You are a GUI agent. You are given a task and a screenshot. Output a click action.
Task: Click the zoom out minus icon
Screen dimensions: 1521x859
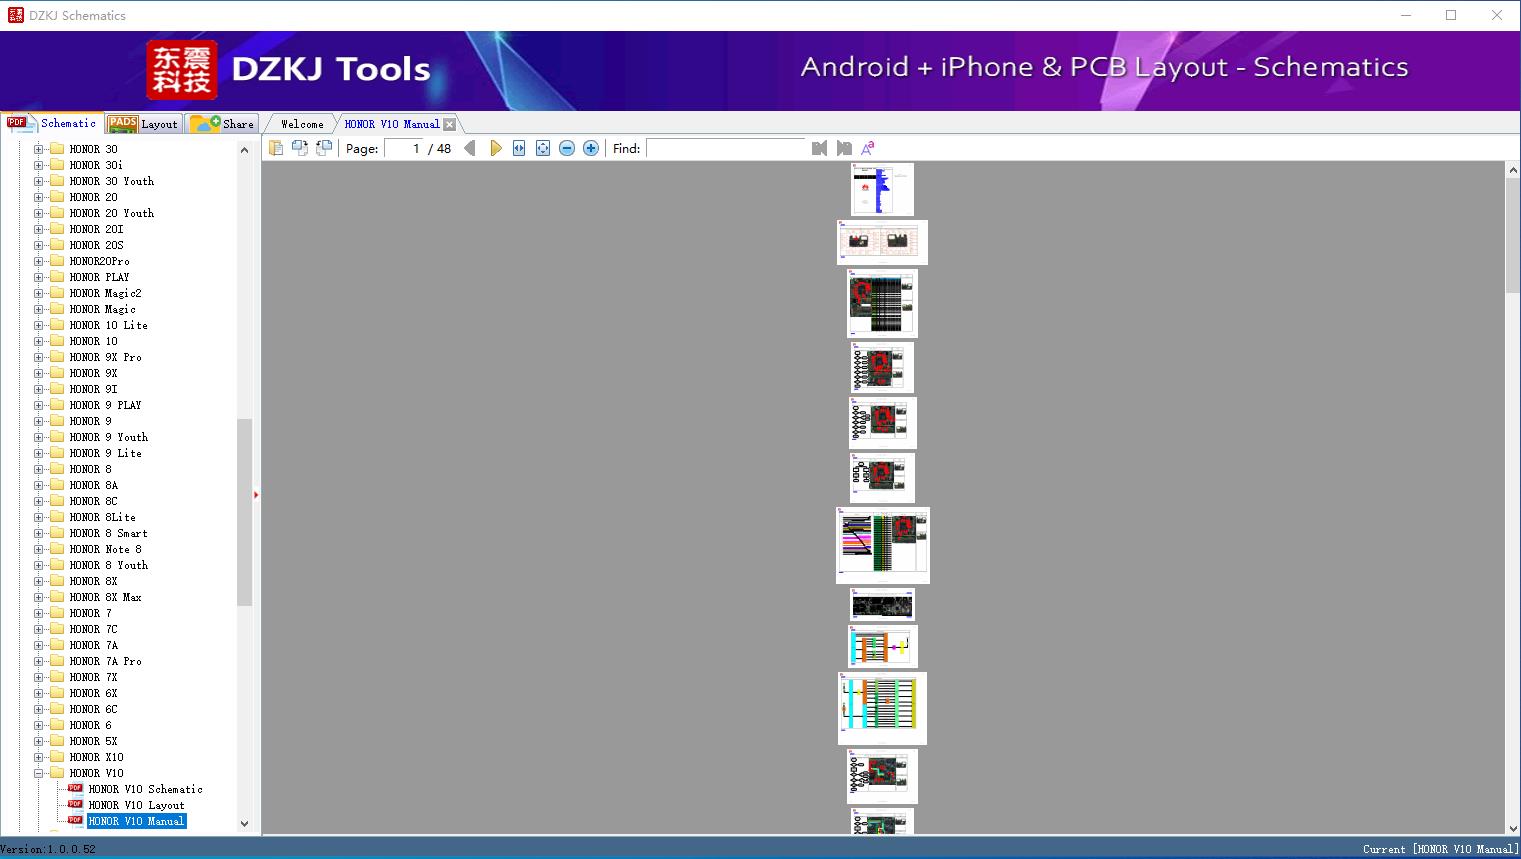coord(567,148)
